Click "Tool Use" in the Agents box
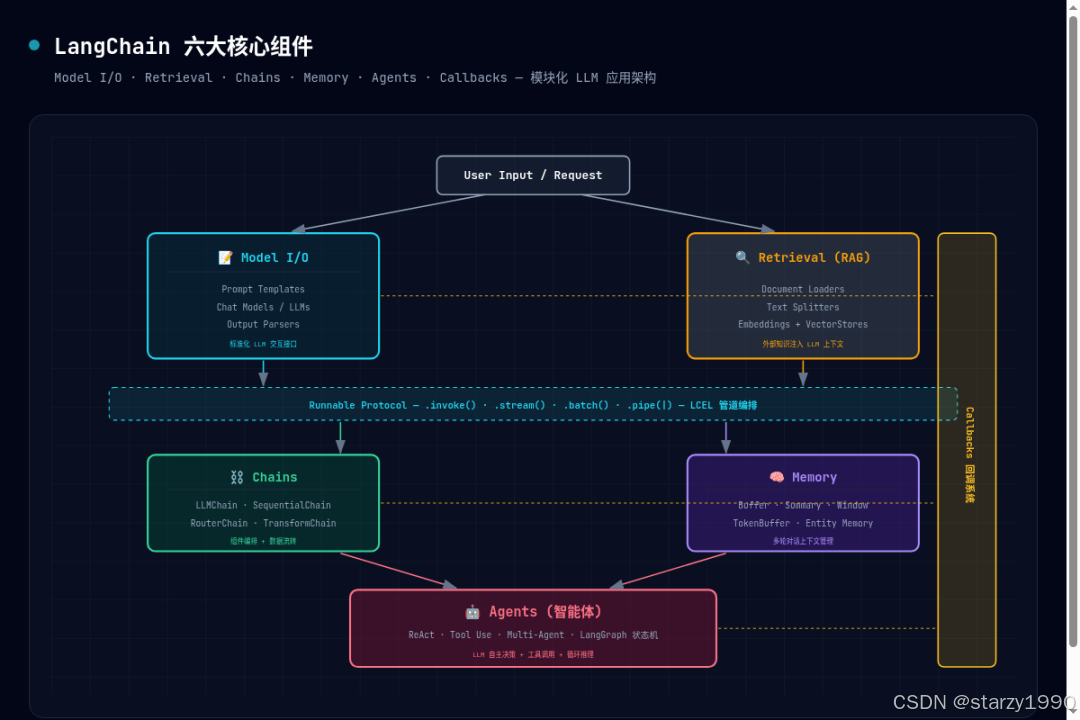 471,635
